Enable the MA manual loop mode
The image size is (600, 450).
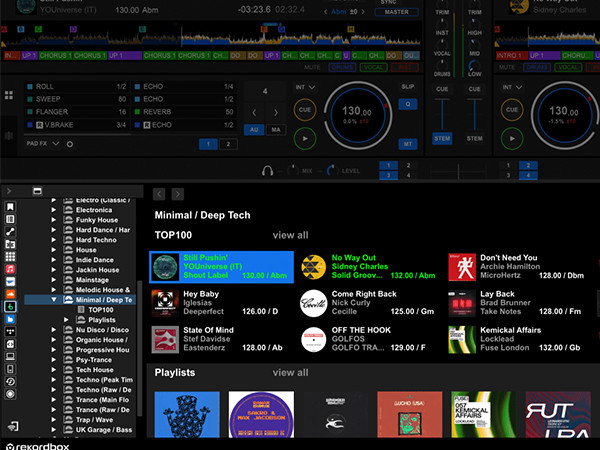coord(276,130)
